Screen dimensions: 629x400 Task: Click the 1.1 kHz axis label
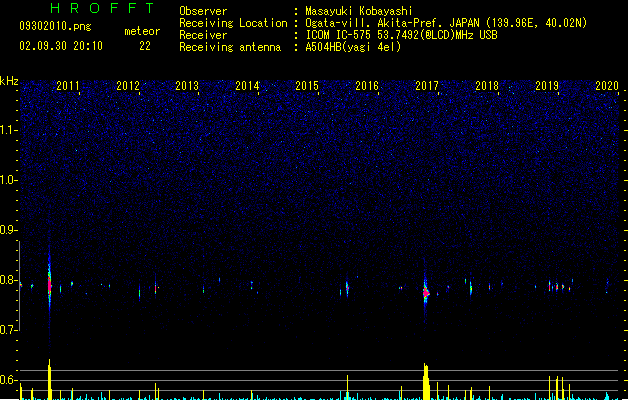[x=8, y=130]
